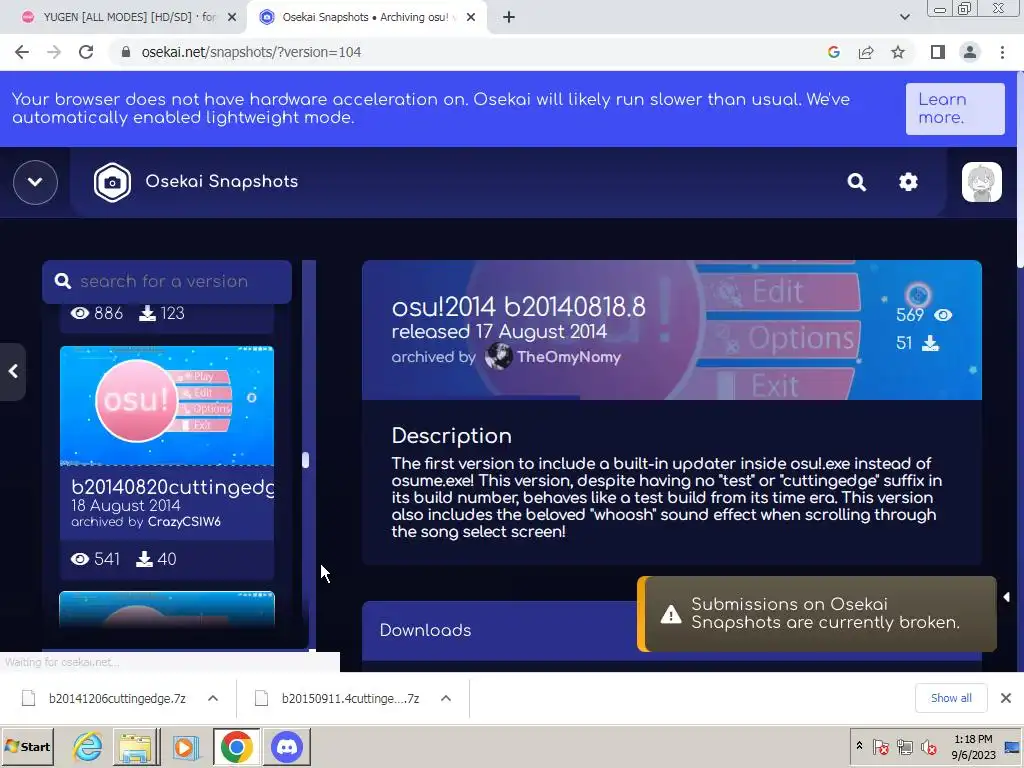Open Chrome profile icon
Image resolution: width=1024 pixels, height=768 pixels.
[970, 52]
